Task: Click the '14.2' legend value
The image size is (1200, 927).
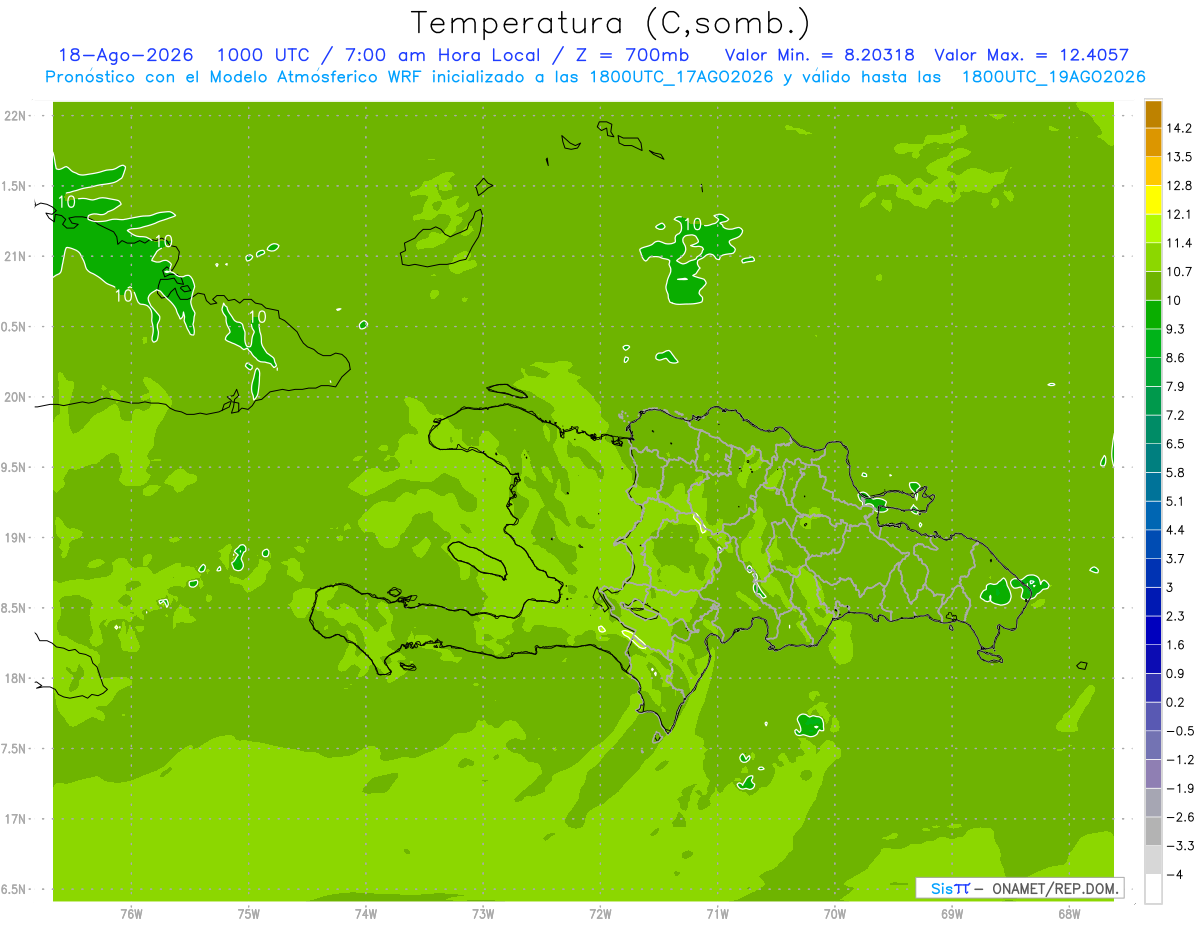Action: point(1179,128)
